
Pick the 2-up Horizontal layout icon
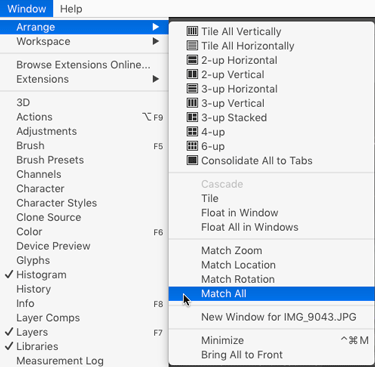(x=192, y=60)
